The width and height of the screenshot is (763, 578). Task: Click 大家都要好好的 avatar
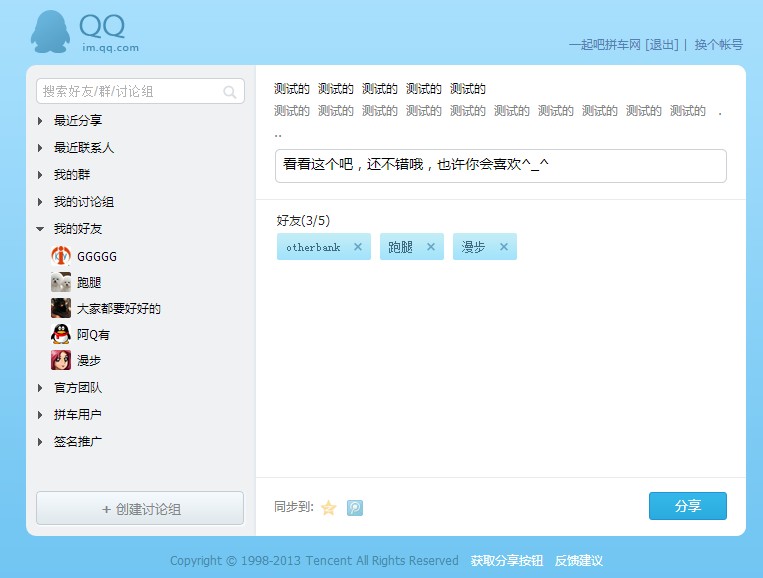pos(61,308)
